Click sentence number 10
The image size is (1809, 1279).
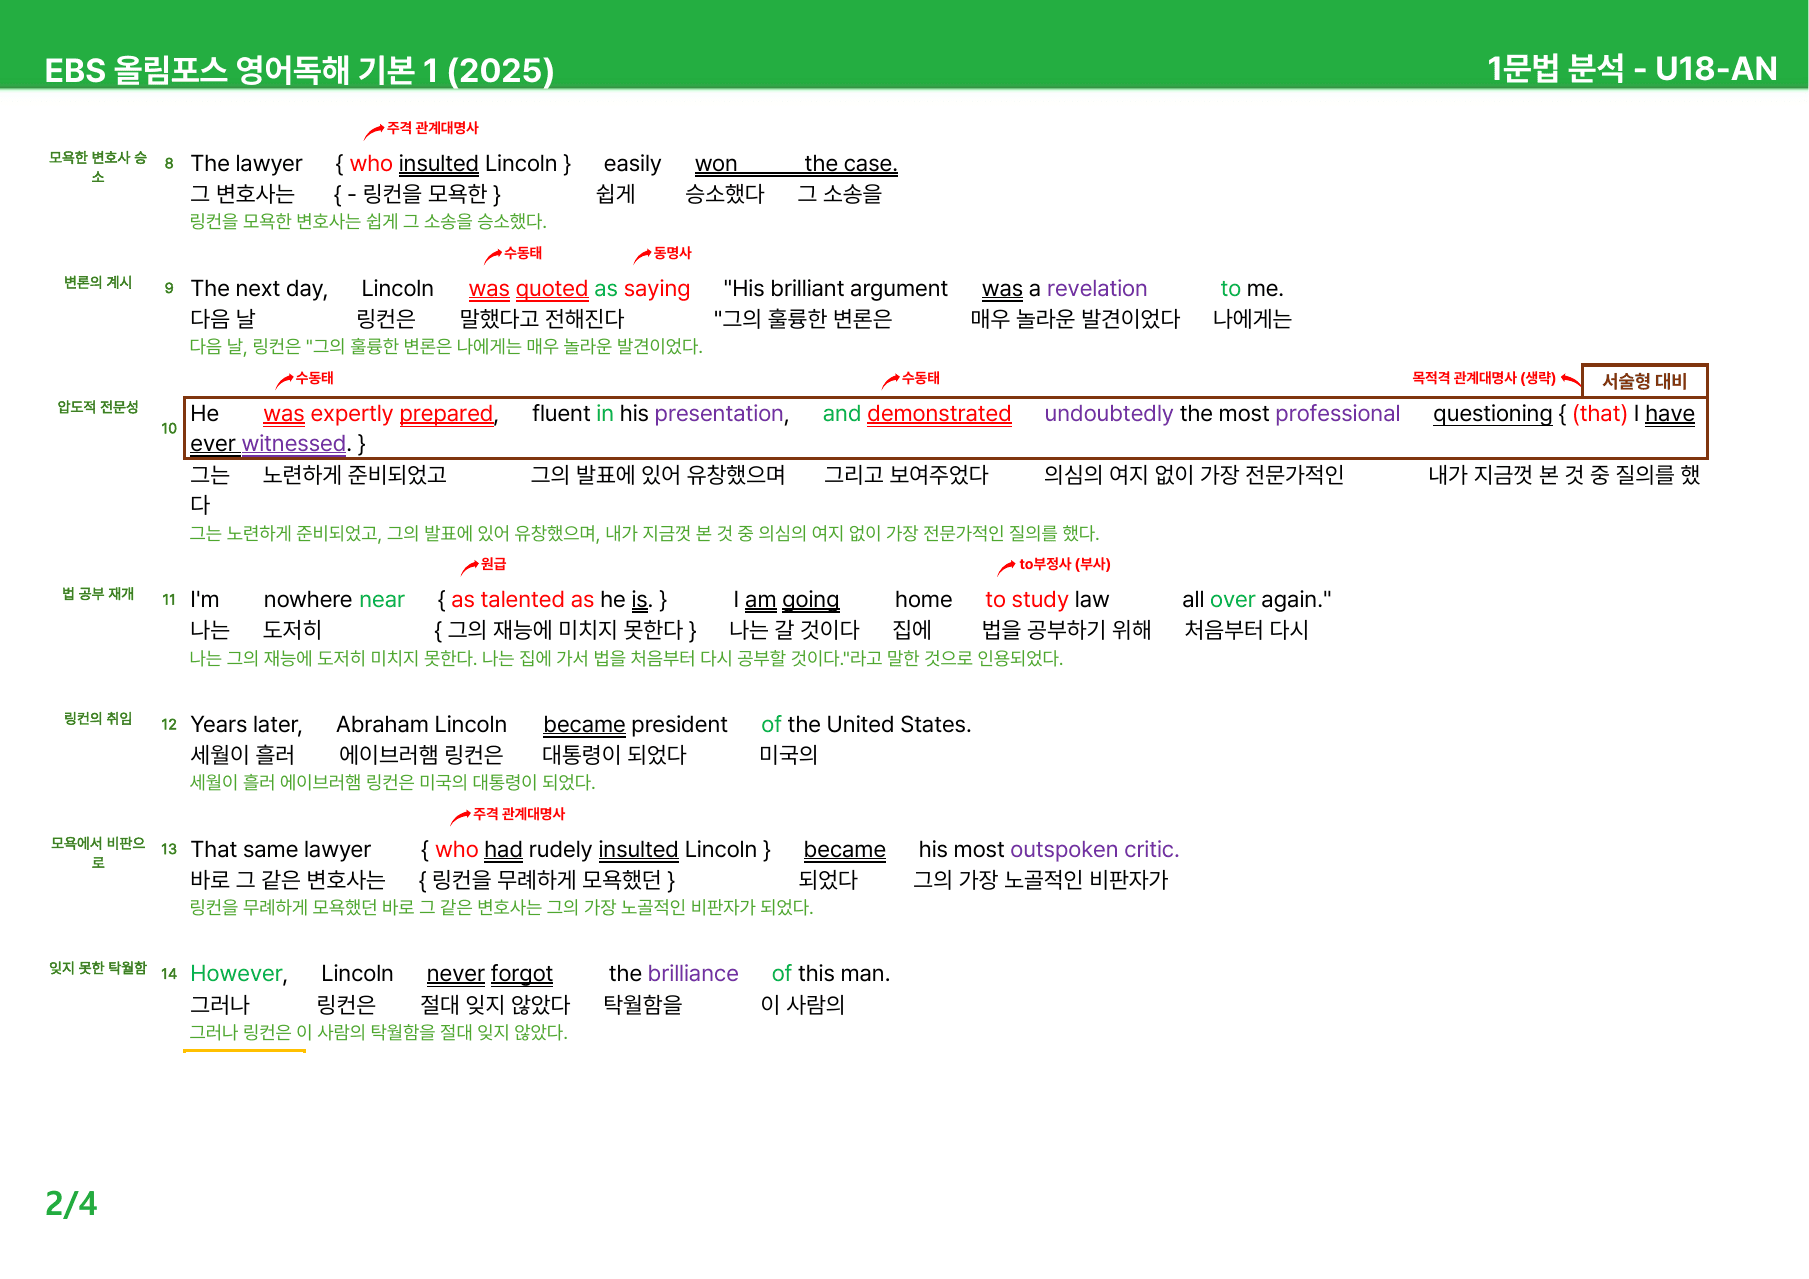169,428
